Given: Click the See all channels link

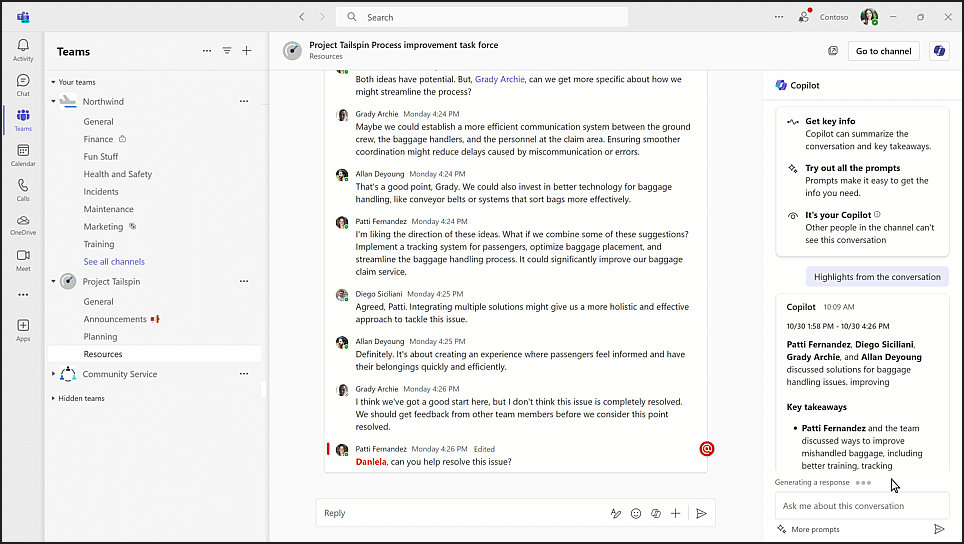Looking at the screenshot, I should [x=114, y=262].
